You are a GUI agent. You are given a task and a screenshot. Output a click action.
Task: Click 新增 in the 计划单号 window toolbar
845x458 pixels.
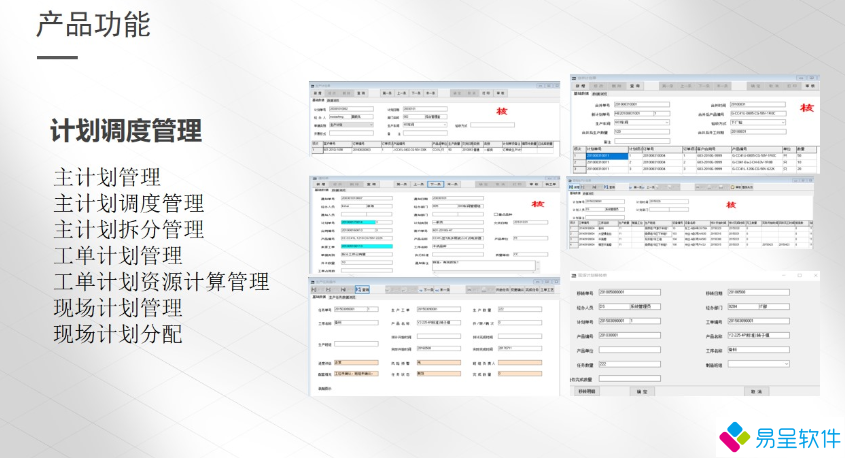pyautogui.click(x=317, y=93)
